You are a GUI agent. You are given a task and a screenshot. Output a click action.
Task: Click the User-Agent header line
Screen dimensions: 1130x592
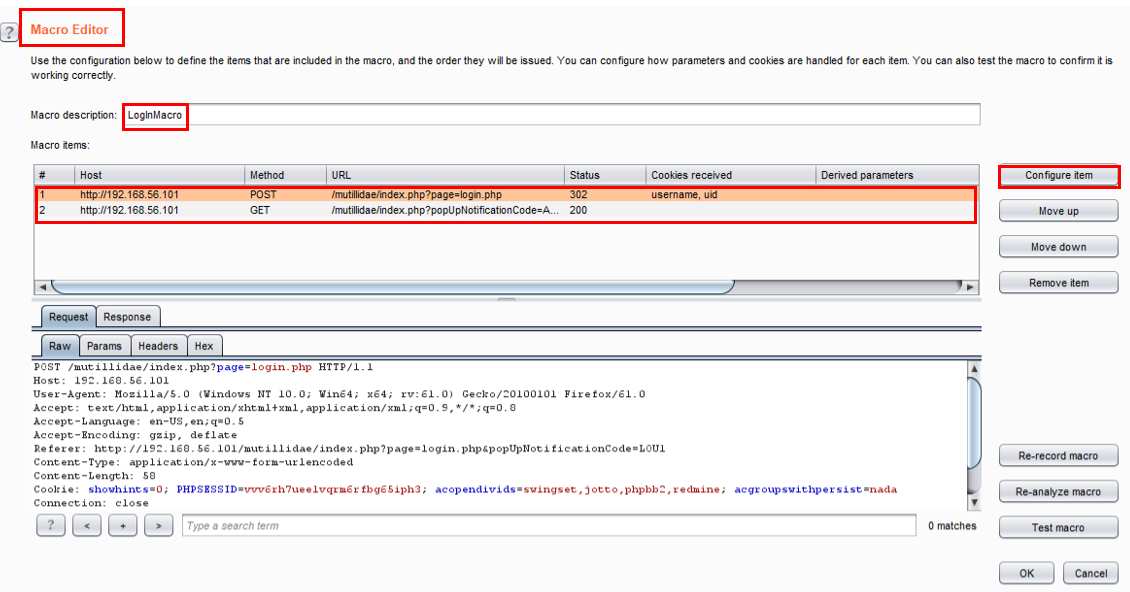click(x=339, y=394)
